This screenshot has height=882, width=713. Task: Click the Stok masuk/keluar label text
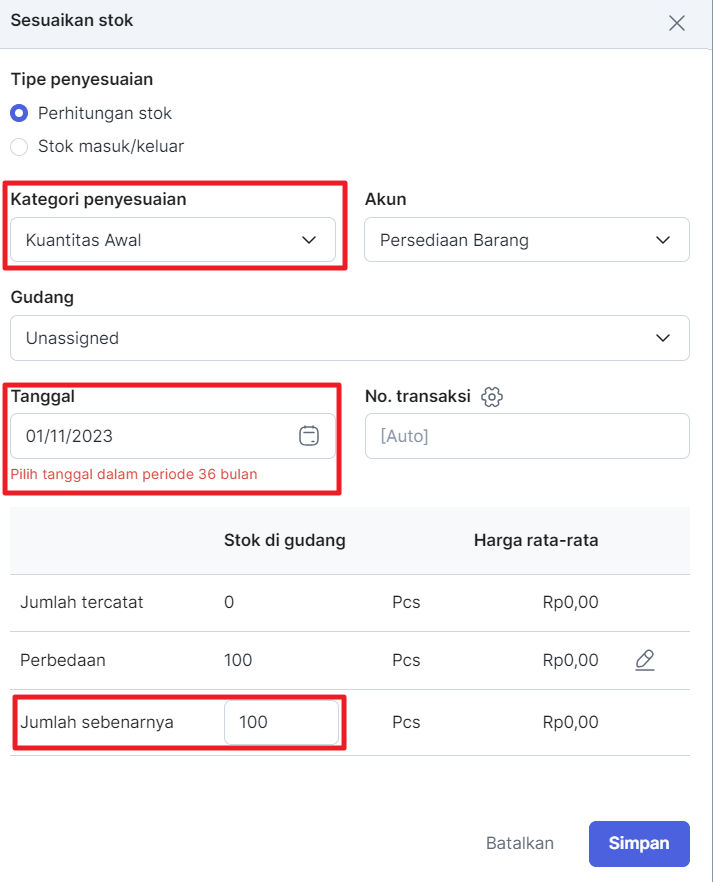coord(111,147)
